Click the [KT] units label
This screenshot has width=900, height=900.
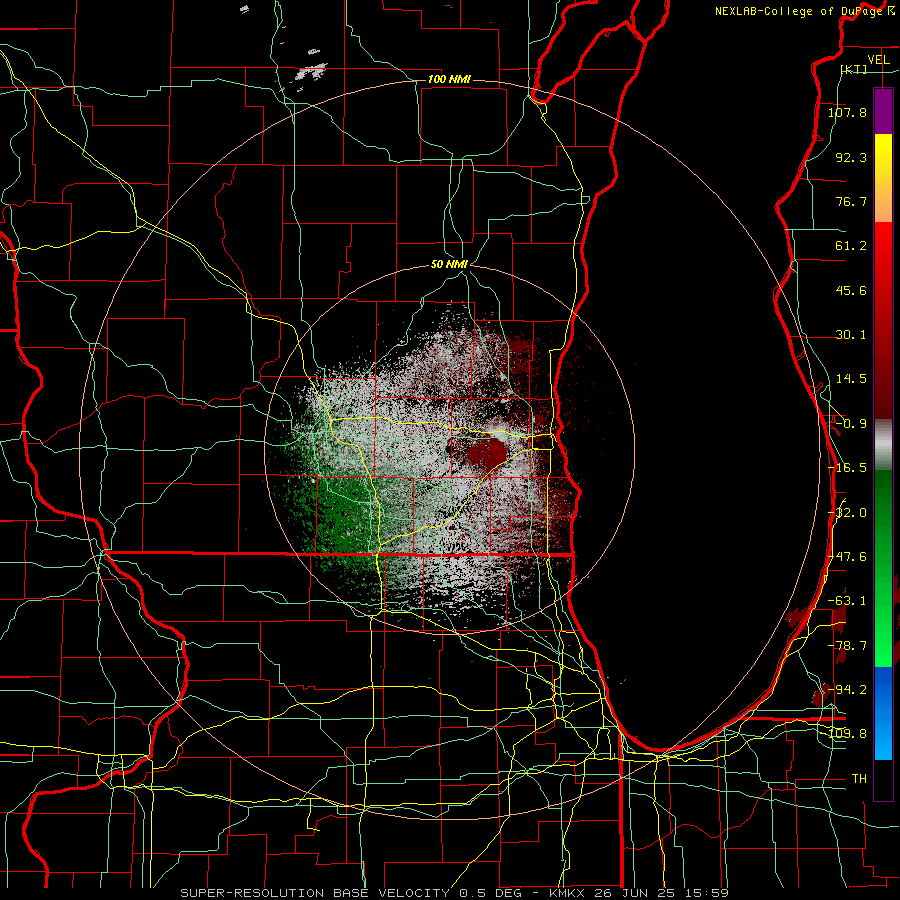pyautogui.click(x=853, y=69)
